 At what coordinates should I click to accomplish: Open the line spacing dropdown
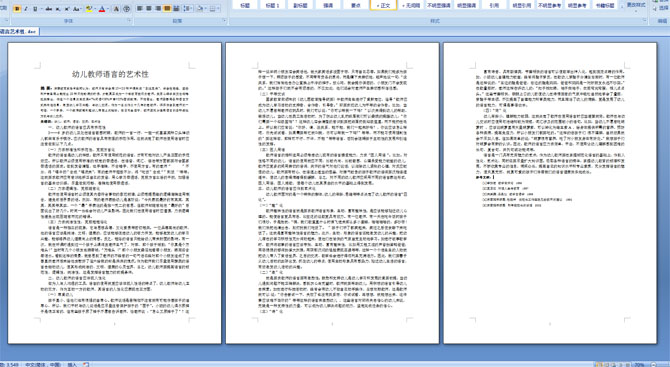click(188, 9)
